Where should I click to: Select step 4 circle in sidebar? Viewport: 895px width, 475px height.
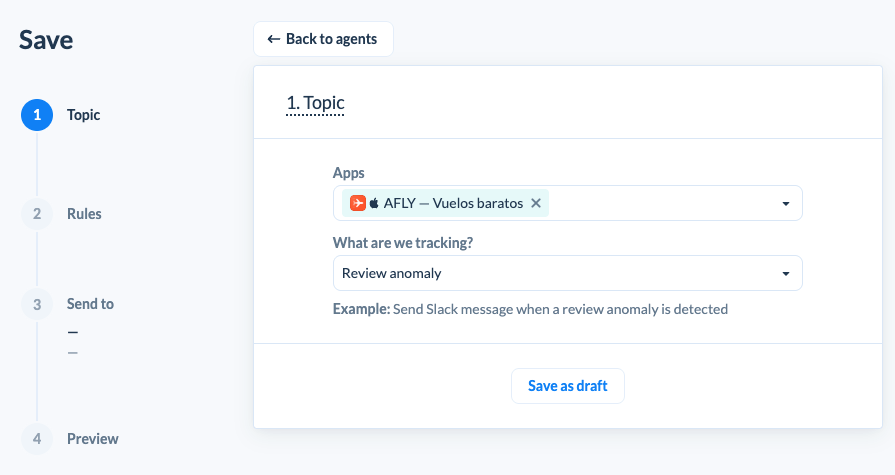(x=37, y=439)
